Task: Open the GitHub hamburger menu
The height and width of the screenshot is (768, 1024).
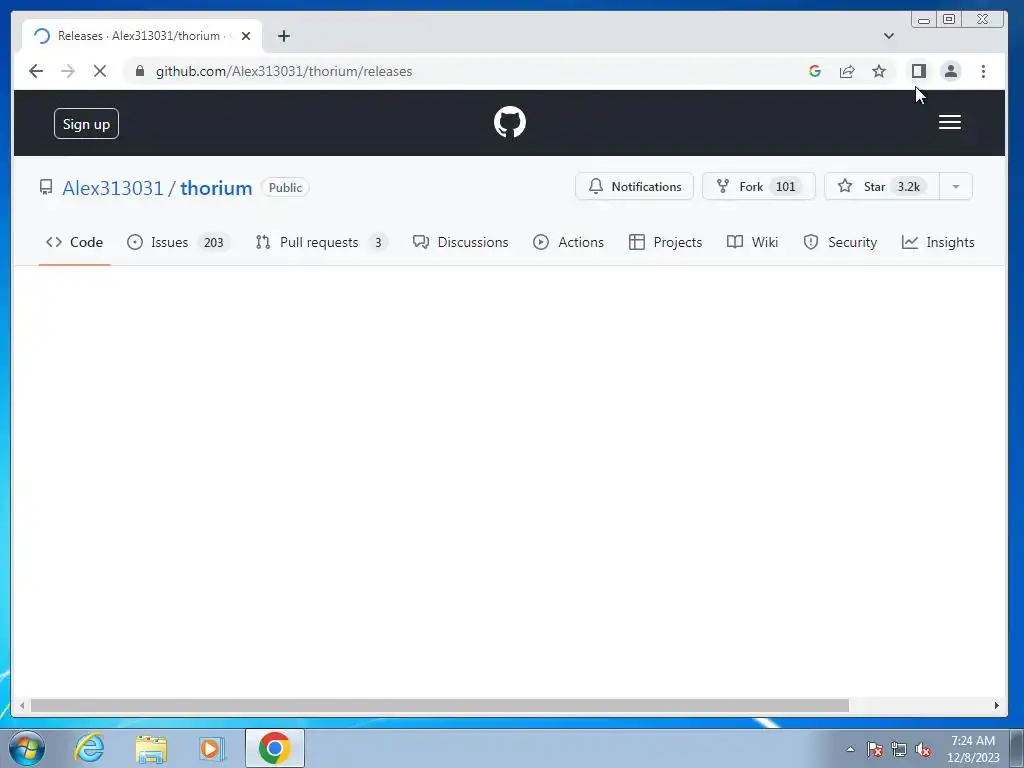Action: point(950,122)
